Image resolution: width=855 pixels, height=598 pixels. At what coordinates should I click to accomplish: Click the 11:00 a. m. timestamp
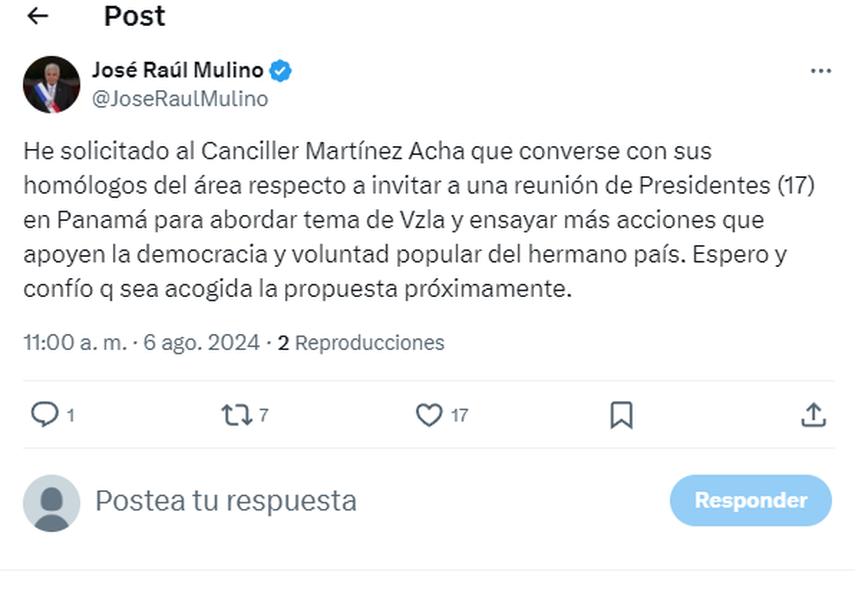tap(75, 343)
